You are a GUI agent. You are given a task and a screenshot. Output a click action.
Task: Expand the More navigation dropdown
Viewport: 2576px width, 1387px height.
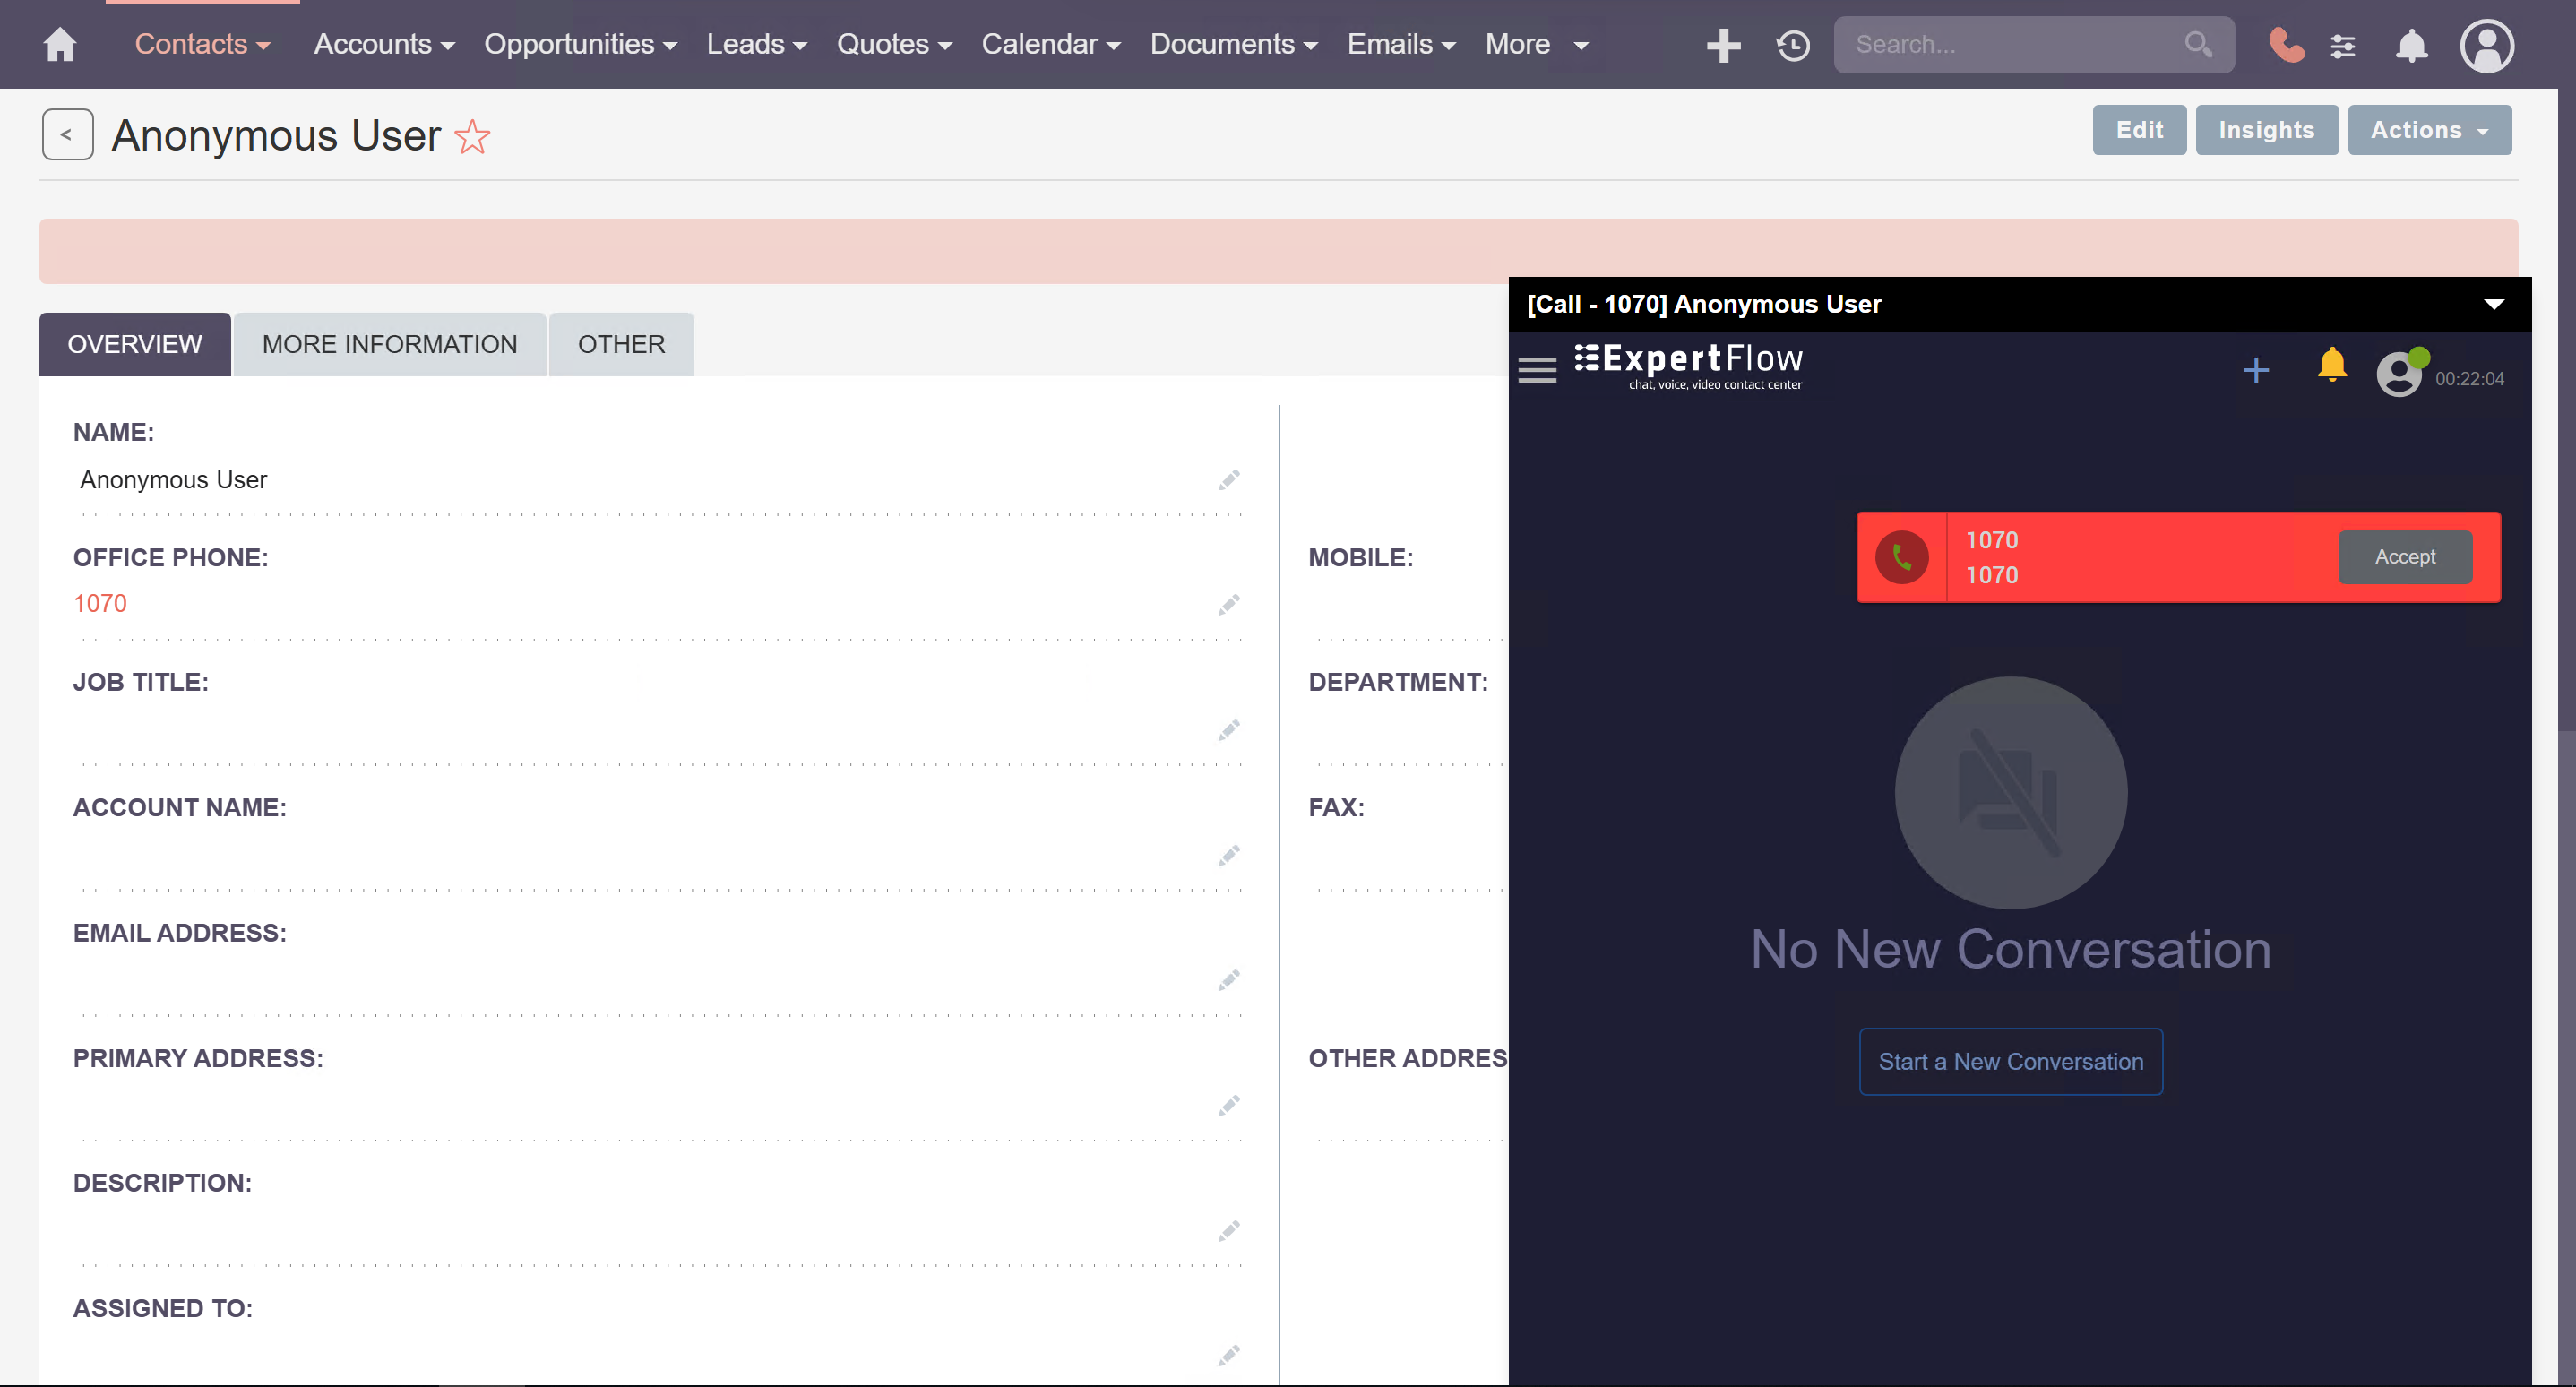(x=1536, y=45)
